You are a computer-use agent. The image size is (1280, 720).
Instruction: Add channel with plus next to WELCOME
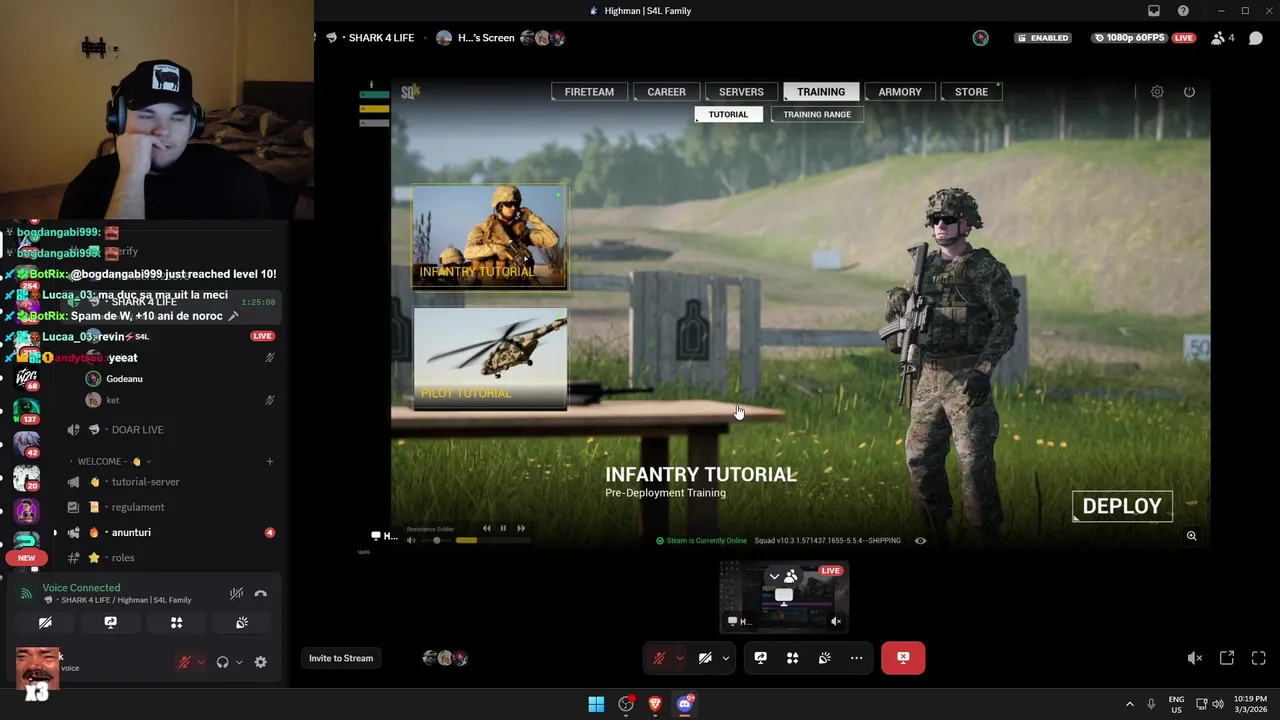[x=270, y=461]
